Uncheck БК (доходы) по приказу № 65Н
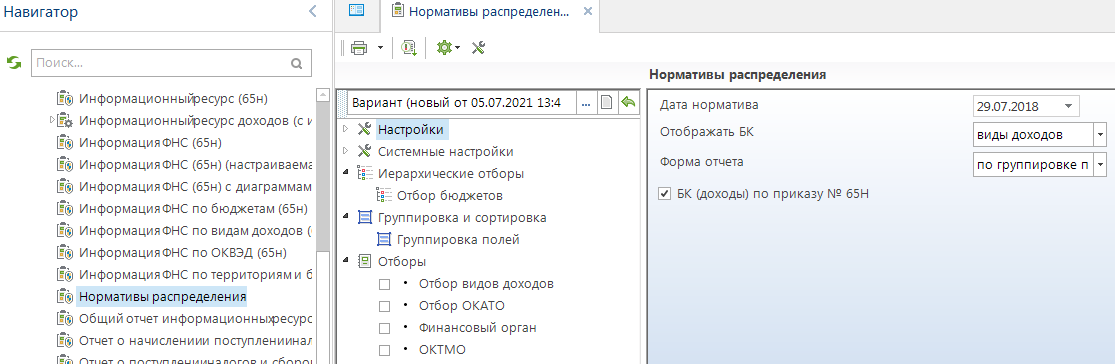 point(665,193)
